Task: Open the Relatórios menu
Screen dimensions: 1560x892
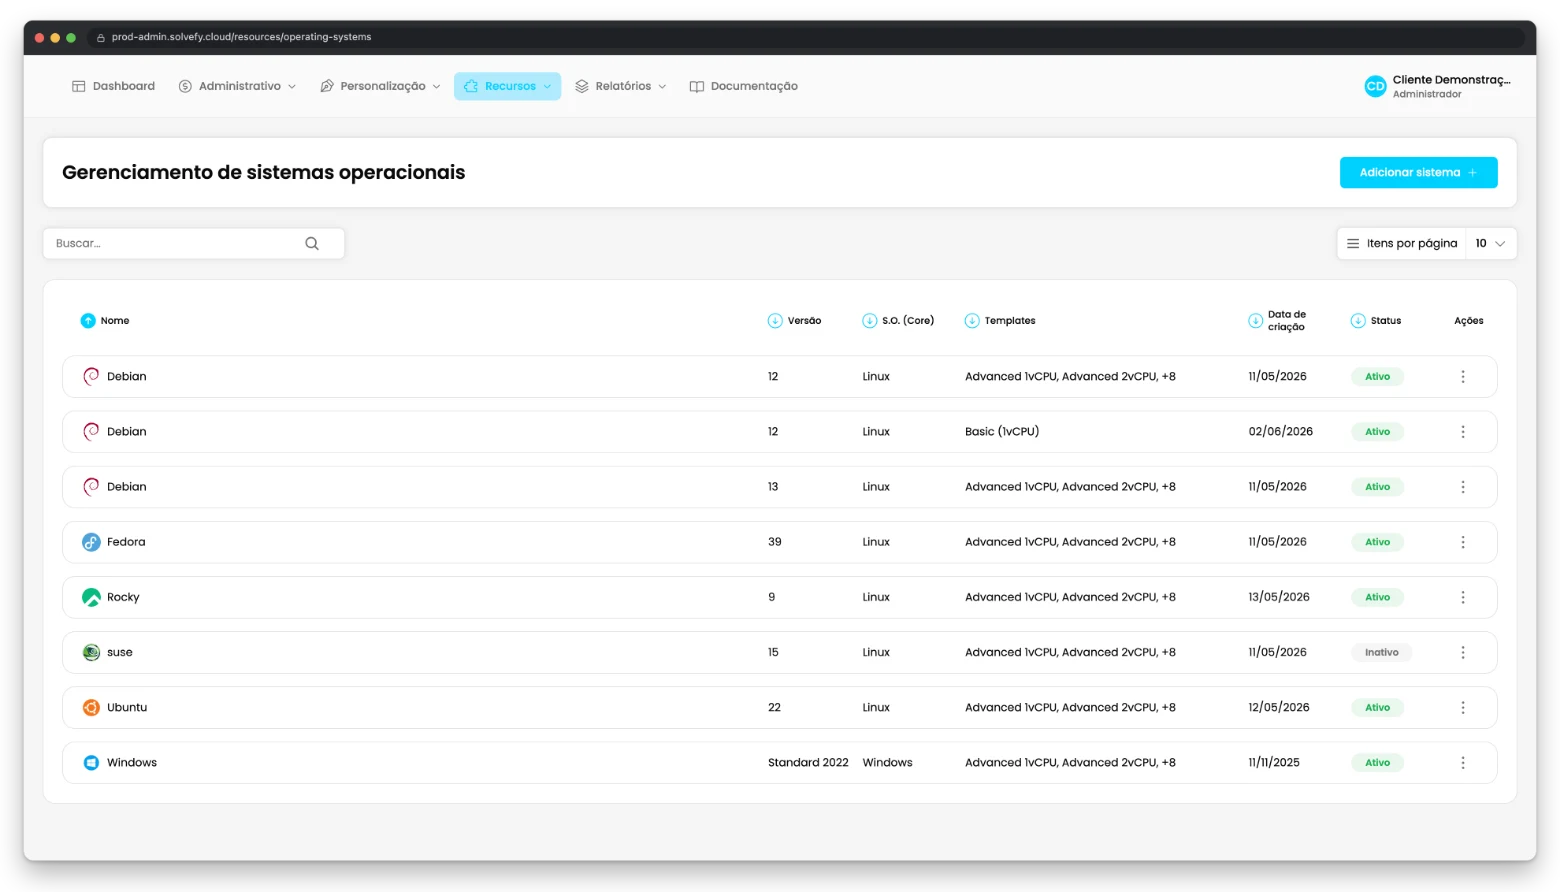Action: pyautogui.click(x=620, y=86)
